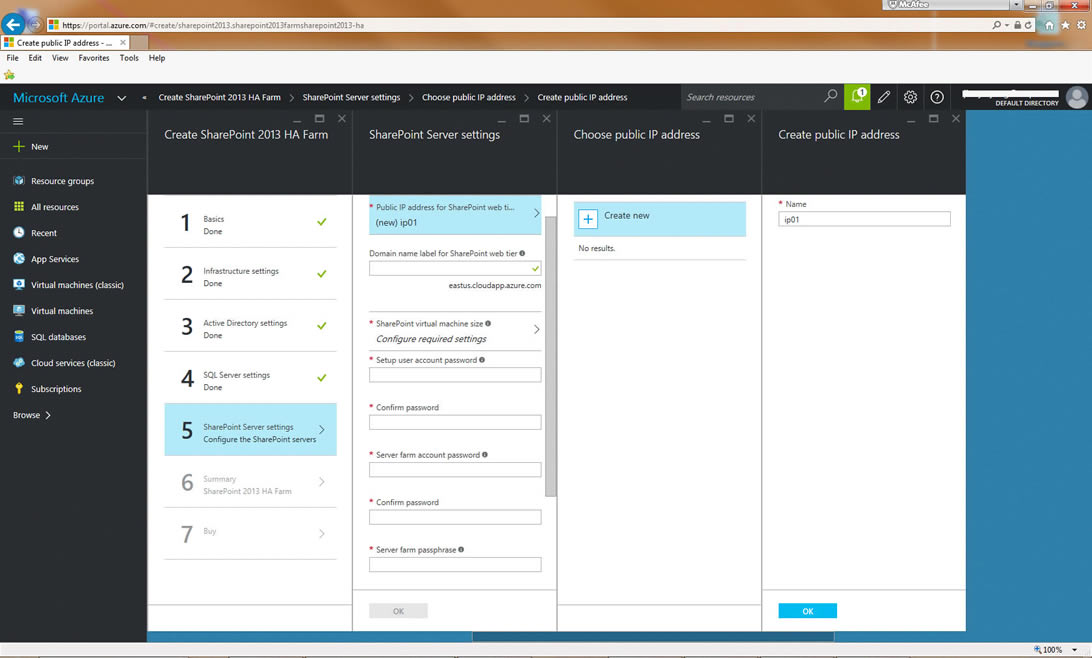Click the help question mark icon
Image resolution: width=1092 pixels, height=658 pixels.
pyautogui.click(x=937, y=97)
